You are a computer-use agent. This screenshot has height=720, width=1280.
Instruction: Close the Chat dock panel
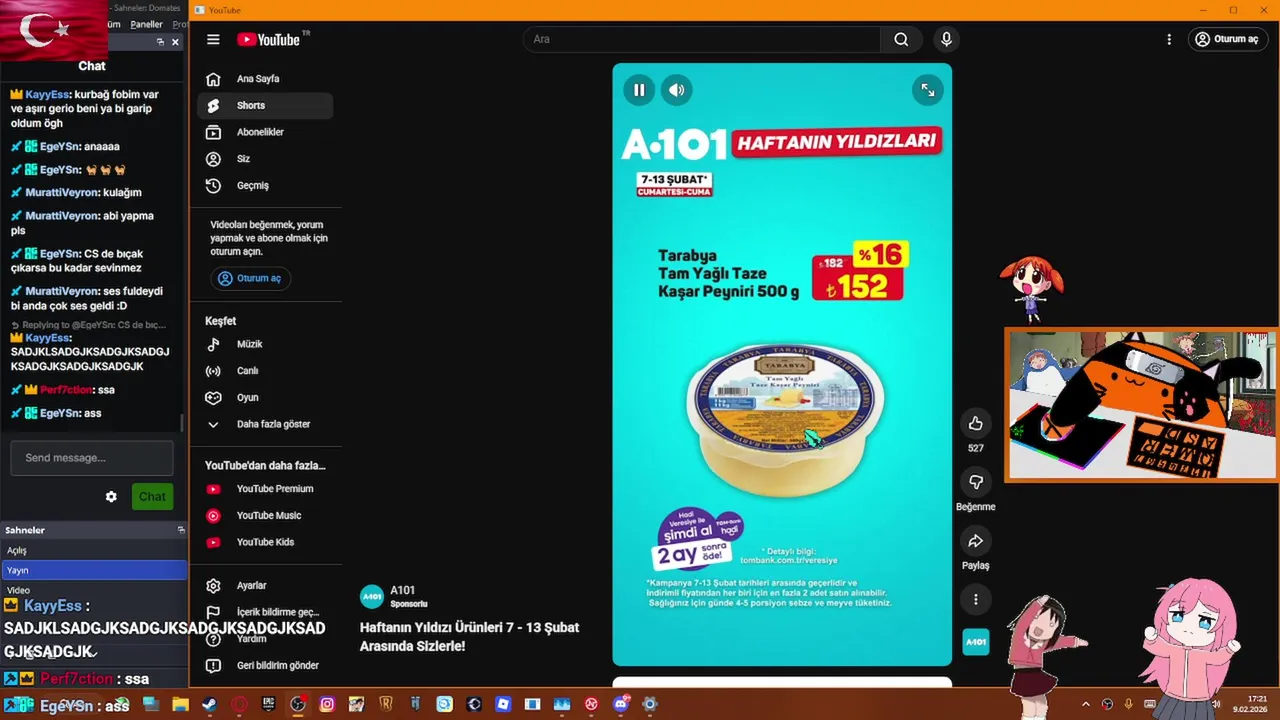[175, 42]
